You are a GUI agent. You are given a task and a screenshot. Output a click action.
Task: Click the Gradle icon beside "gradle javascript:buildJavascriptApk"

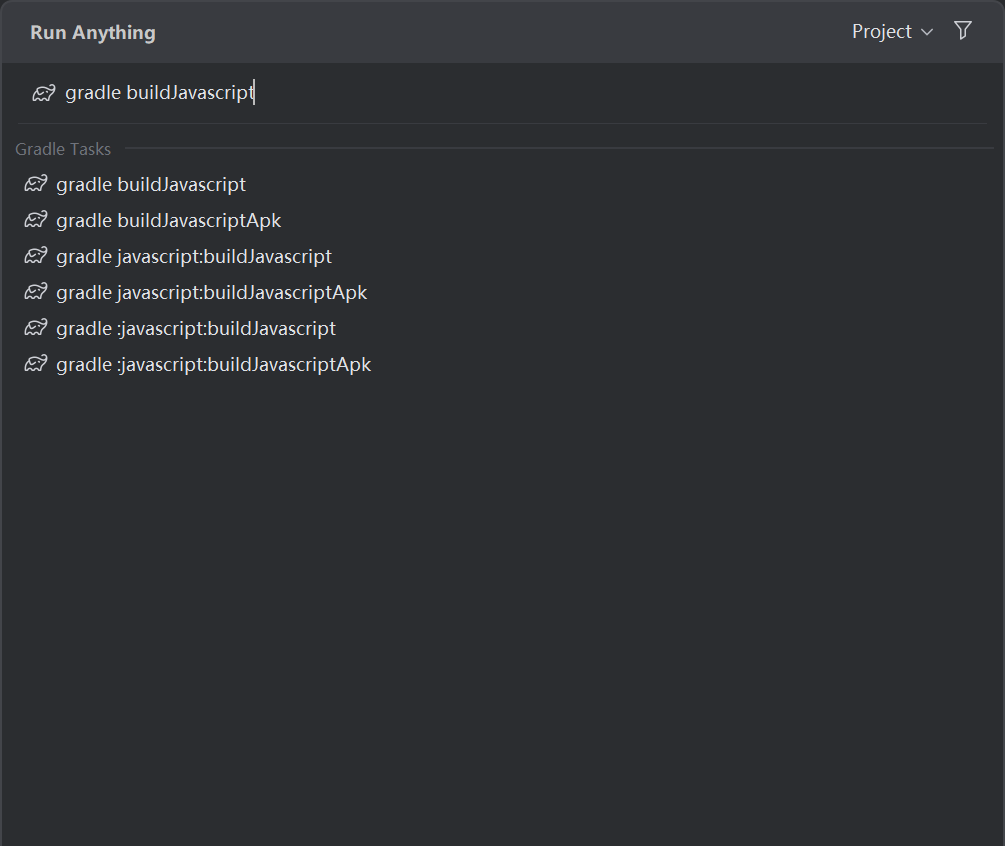[35, 292]
